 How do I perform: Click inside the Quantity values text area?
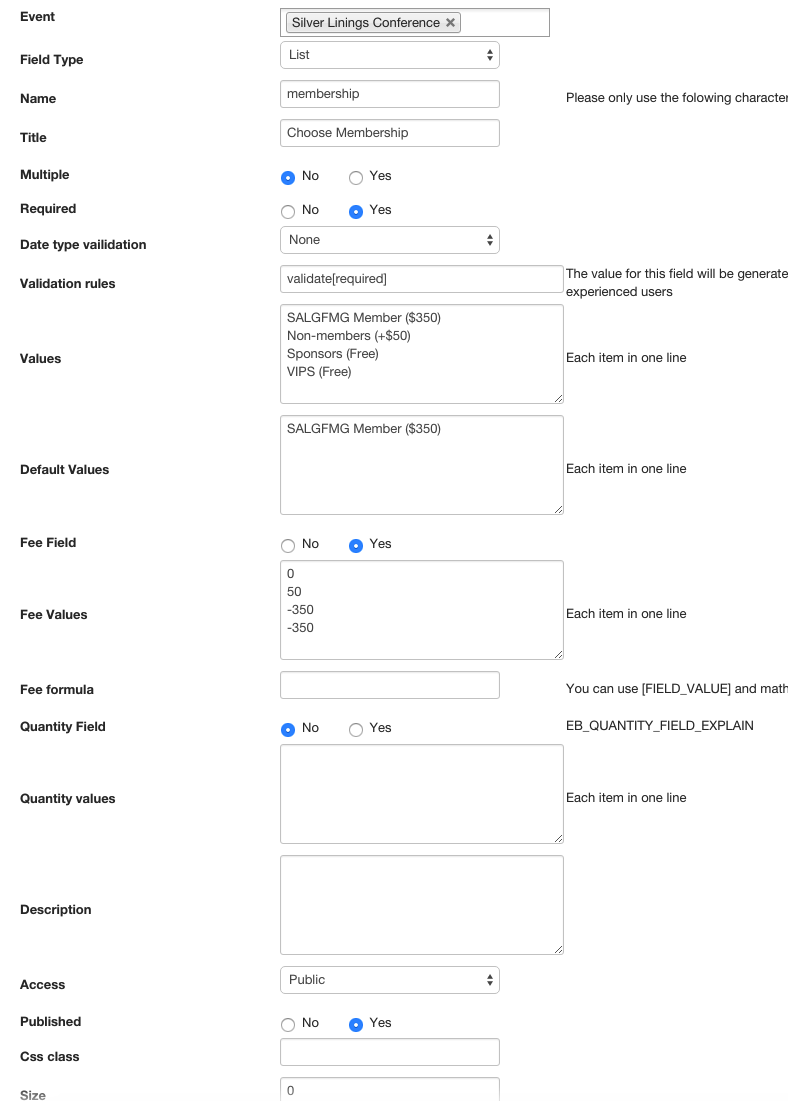421,794
